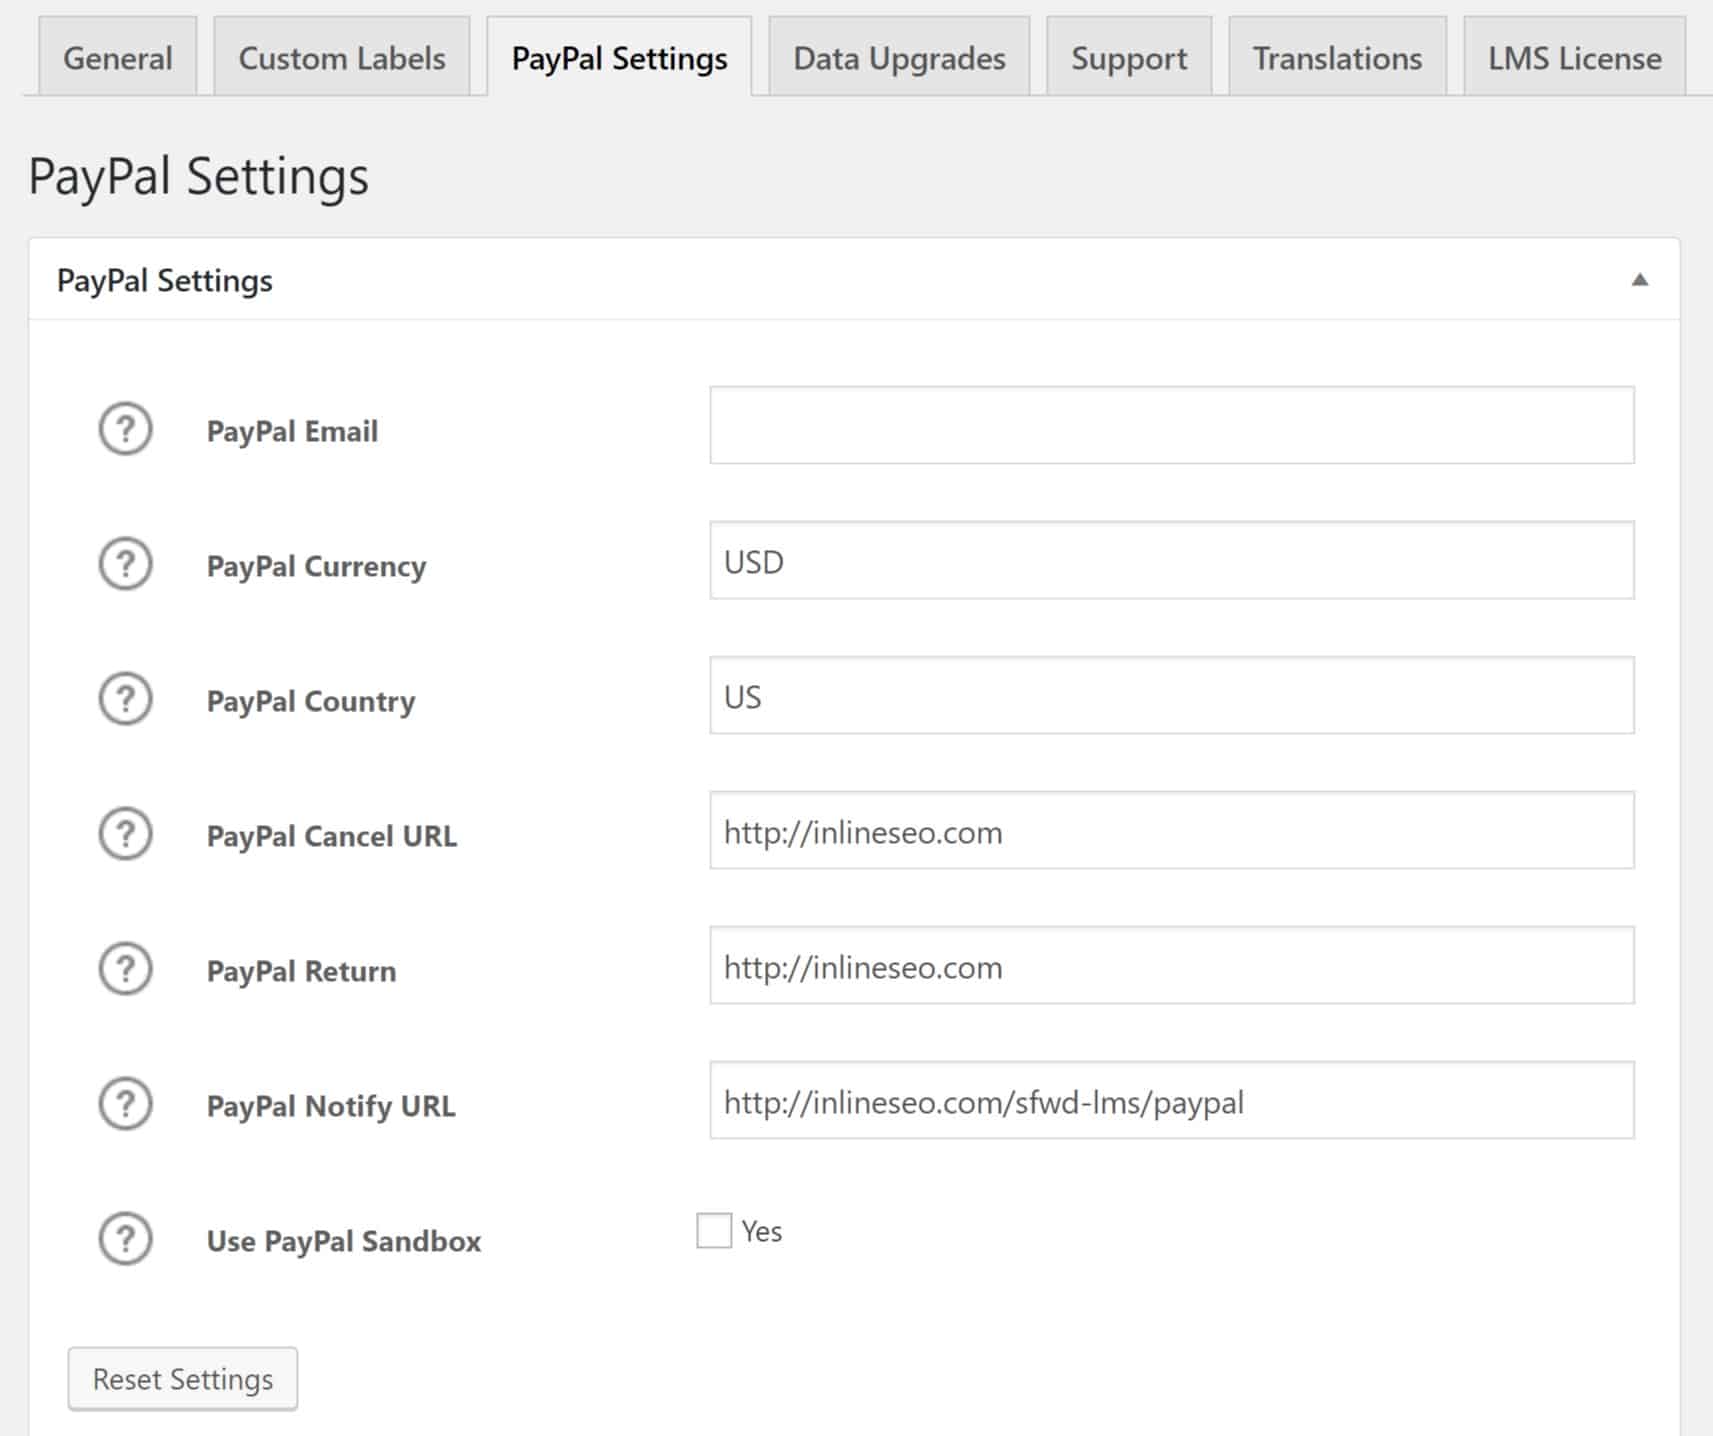1713x1436 pixels.
Task: Click the PayPal Notify URL label
Action: coord(331,1106)
